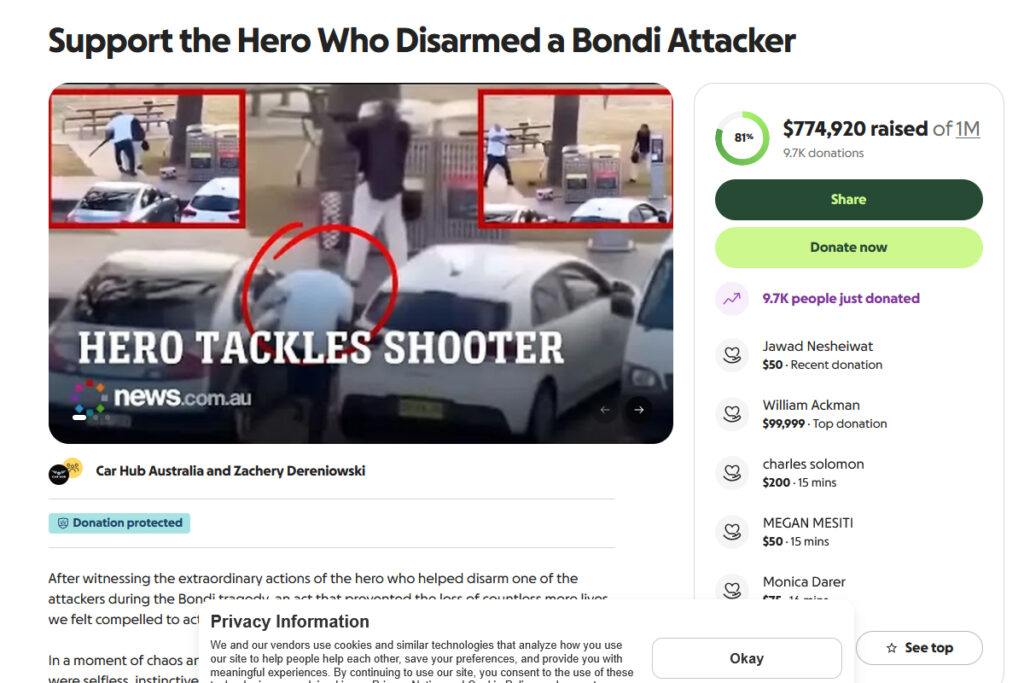Click the Hero Tackles Shooter main image
The width and height of the screenshot is (1024, 683).
click(360, 263)
